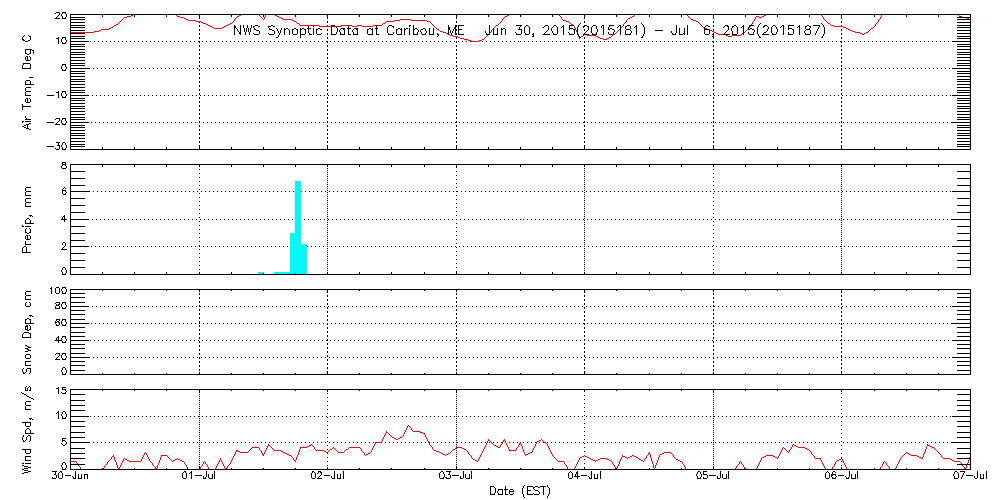This screenshot has width=1000, height=500.
Task: Click the tallest cyan precipitation bar
Action: coord(298,226)
